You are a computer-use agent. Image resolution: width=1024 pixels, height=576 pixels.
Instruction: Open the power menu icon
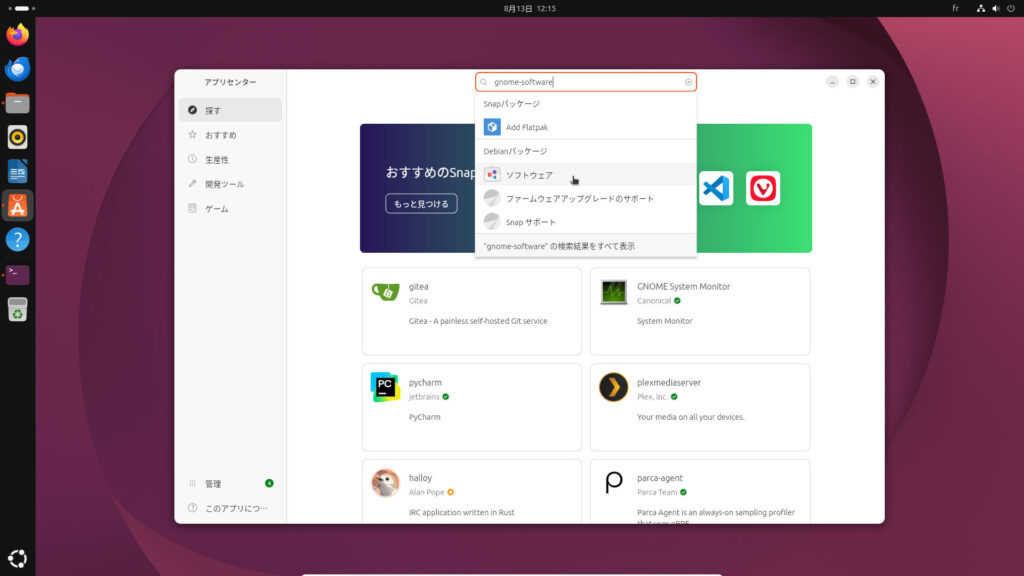click(1011, 8)
